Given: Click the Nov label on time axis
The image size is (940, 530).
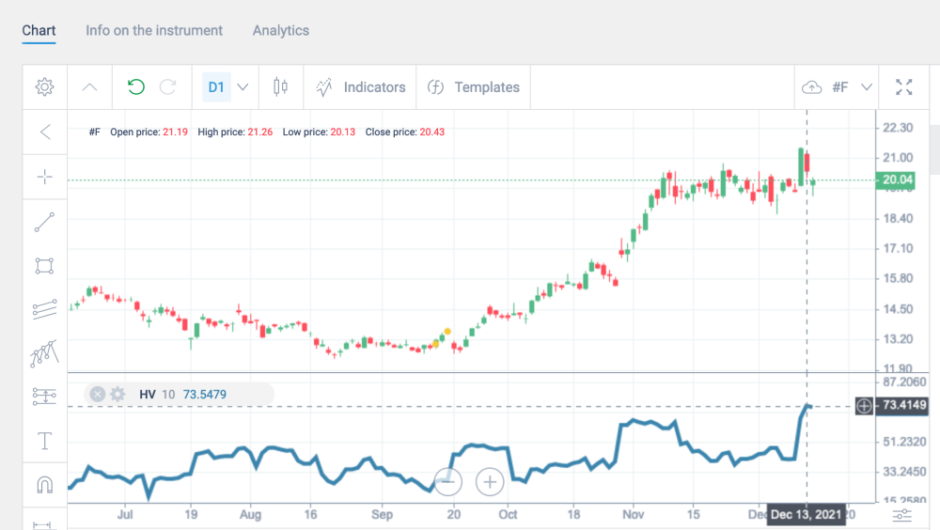Looking at the screenshot, I should click(633, 514).
